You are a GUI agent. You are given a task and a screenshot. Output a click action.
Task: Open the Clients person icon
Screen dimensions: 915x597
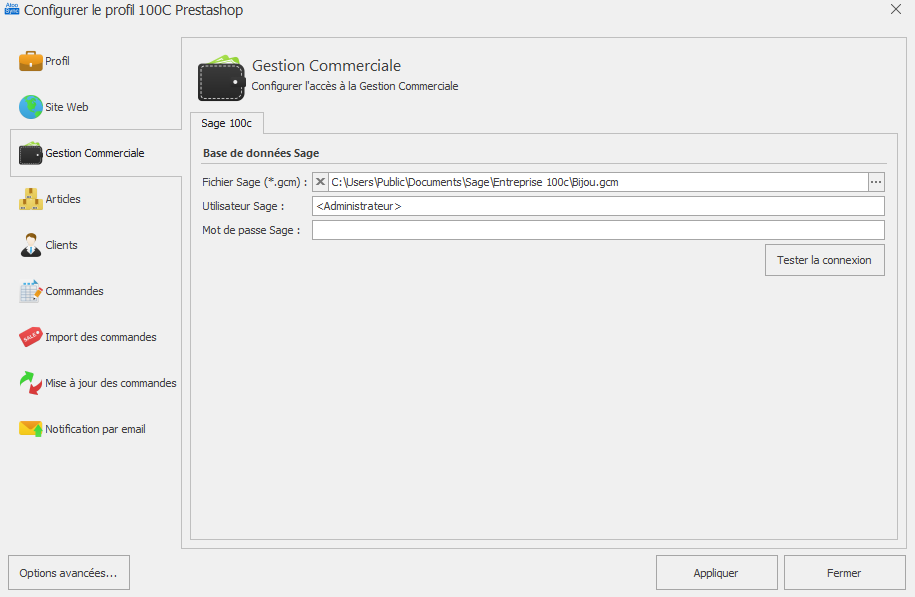(x=31, y=245)
